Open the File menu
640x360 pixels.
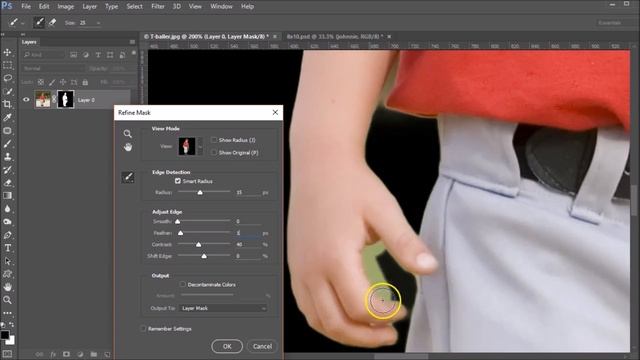[26, 6]
